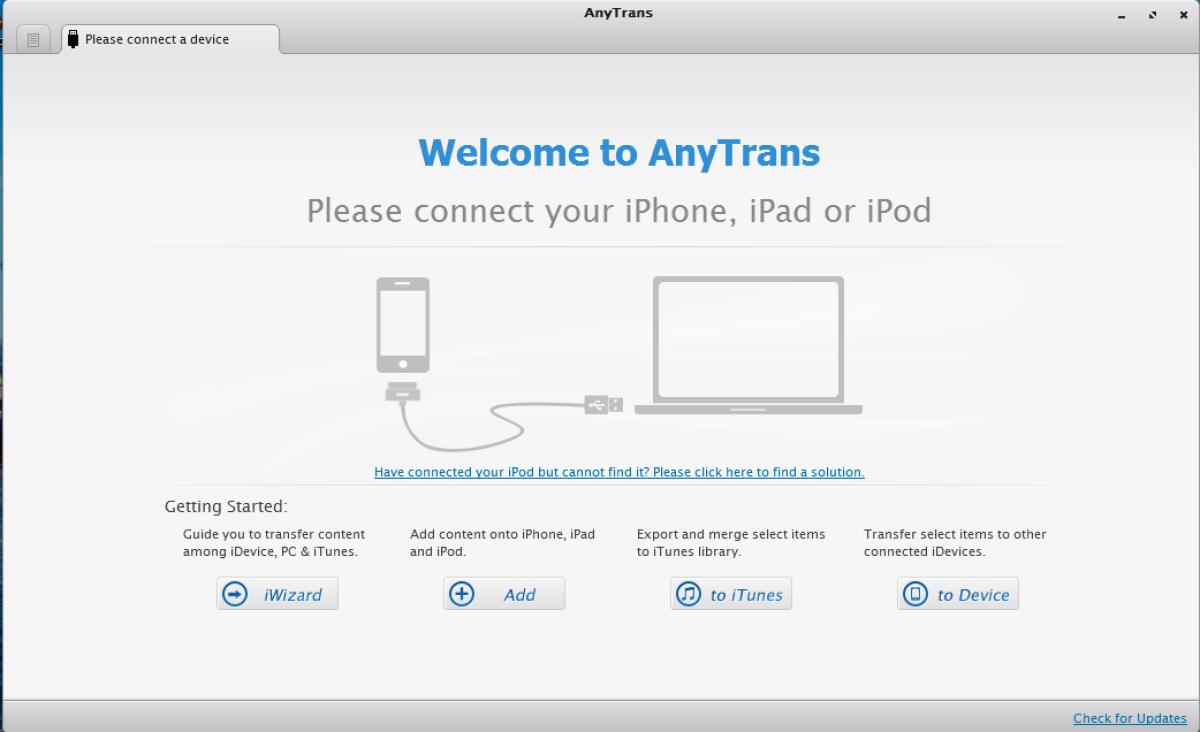Click the smartphone illustration graphic
The height and width of the screenshot is (732, 1200).
(403, 323)
